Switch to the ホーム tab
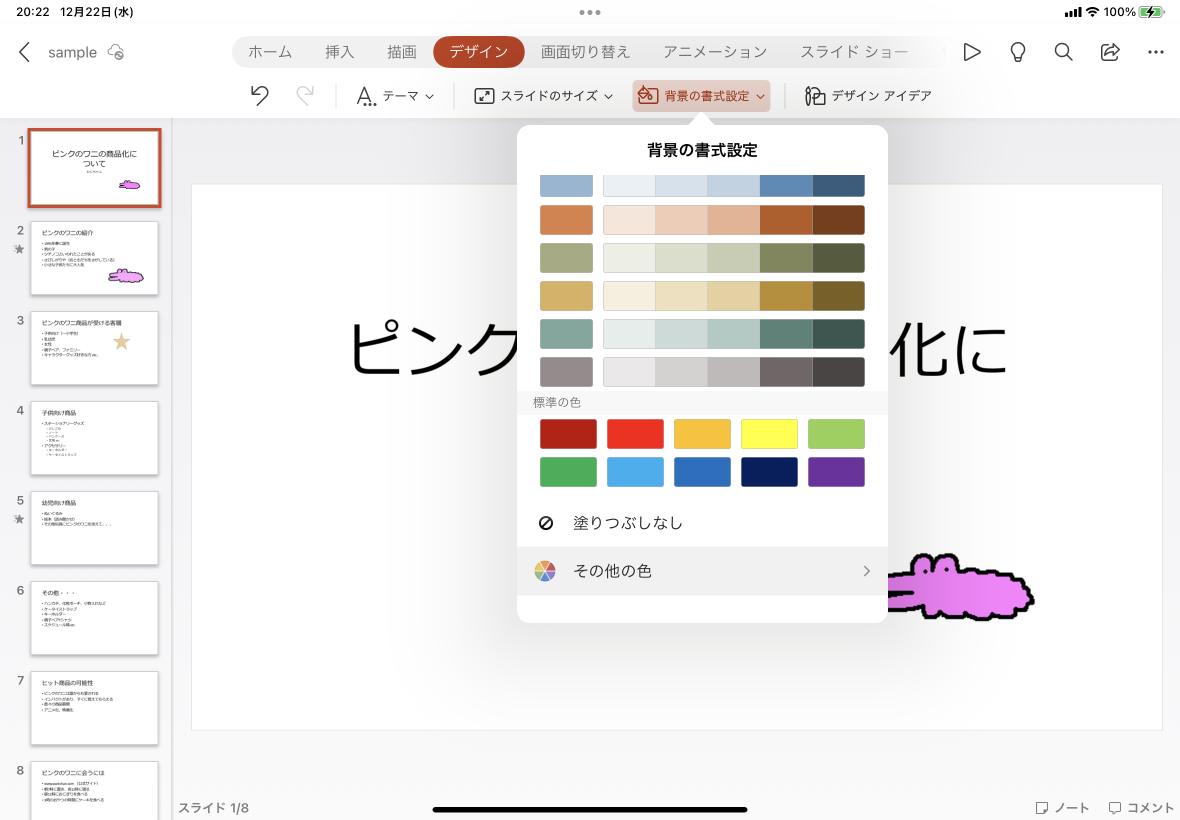The width and height of the screenshot is (1180, 820). coord(270,52)
